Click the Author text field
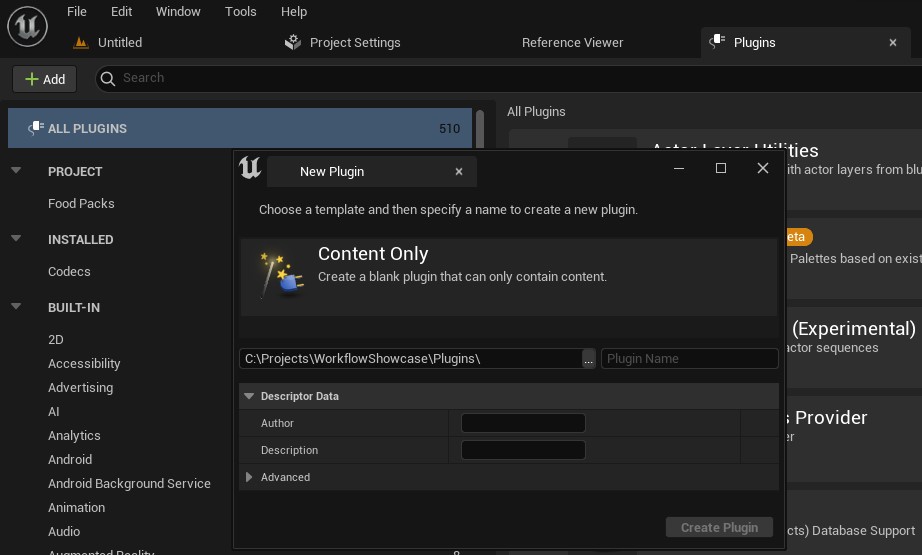The image size is (922, 555). tap(523, 423)
